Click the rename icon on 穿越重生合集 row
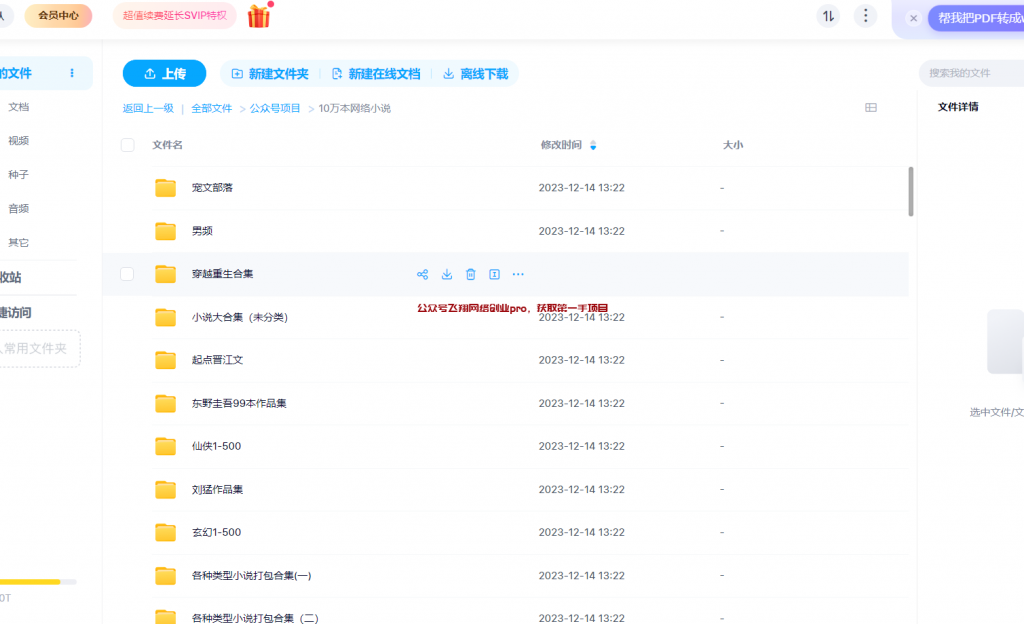Screen dimensions: 1024x624 tap(494, 274)
